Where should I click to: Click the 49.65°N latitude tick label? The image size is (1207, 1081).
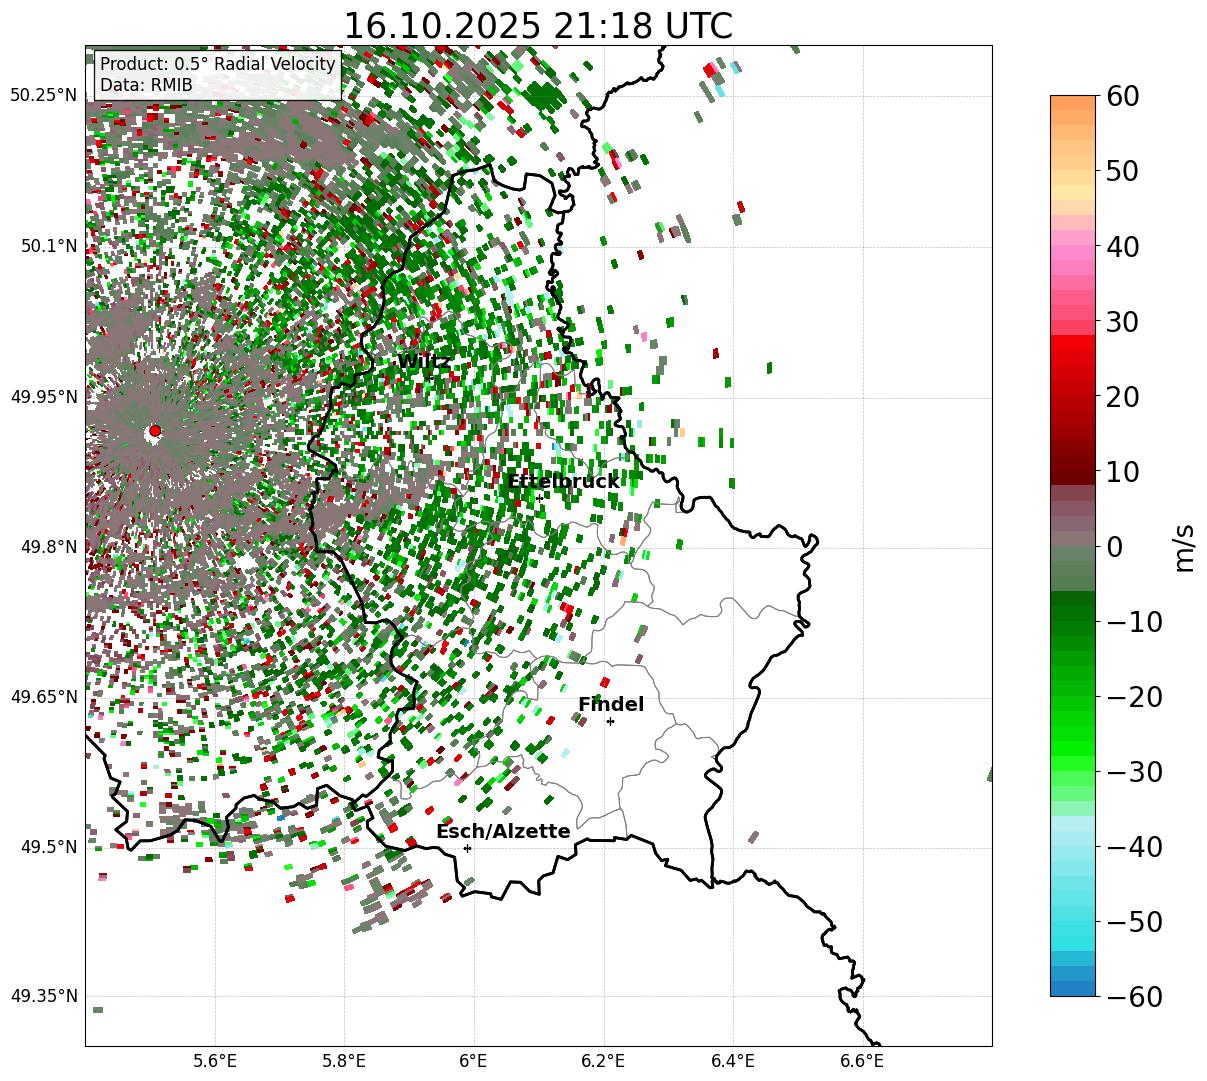tap(43, 697)
